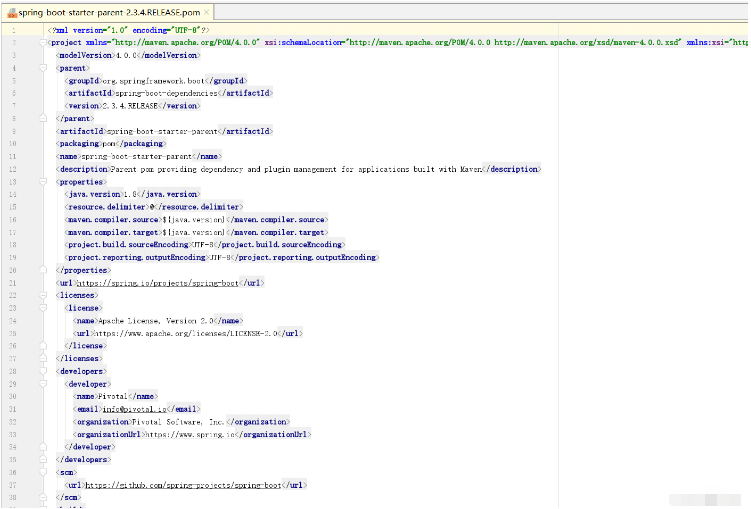This screenshot has width=751, height=509.
Task: Click spring-boot-dependencies artifactId value
Action: pos(166,93)
